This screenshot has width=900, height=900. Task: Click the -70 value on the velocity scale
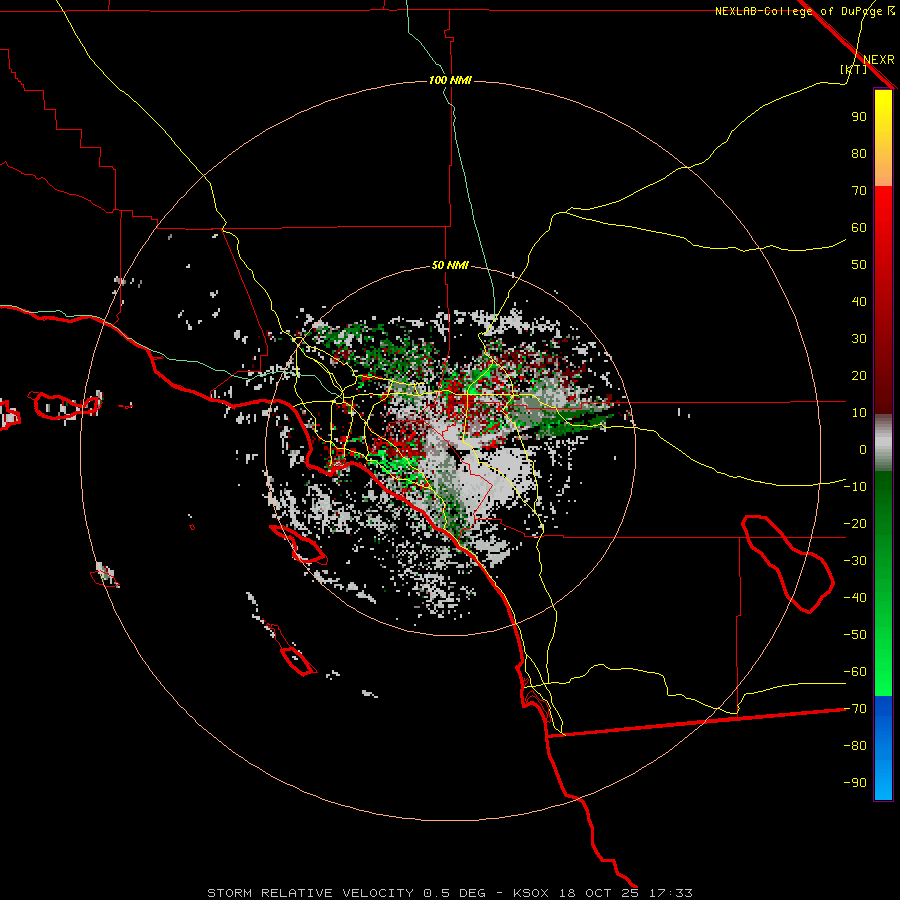[855, 709]
